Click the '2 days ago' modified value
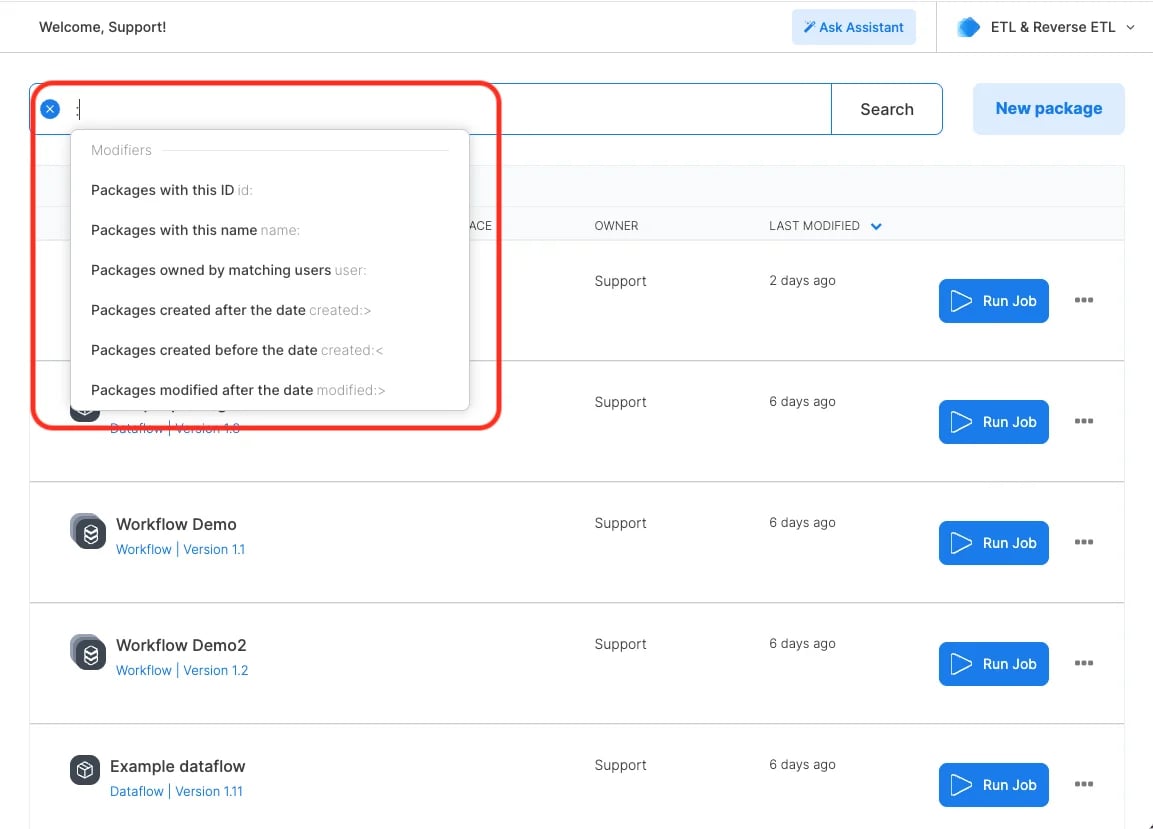 pyautogui.click(x=802, y=280)
